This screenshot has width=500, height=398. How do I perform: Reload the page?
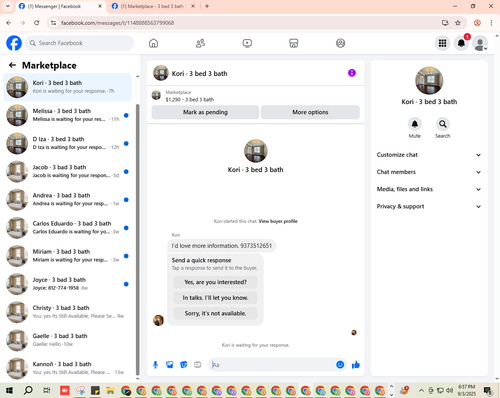(x=37, y=23)
